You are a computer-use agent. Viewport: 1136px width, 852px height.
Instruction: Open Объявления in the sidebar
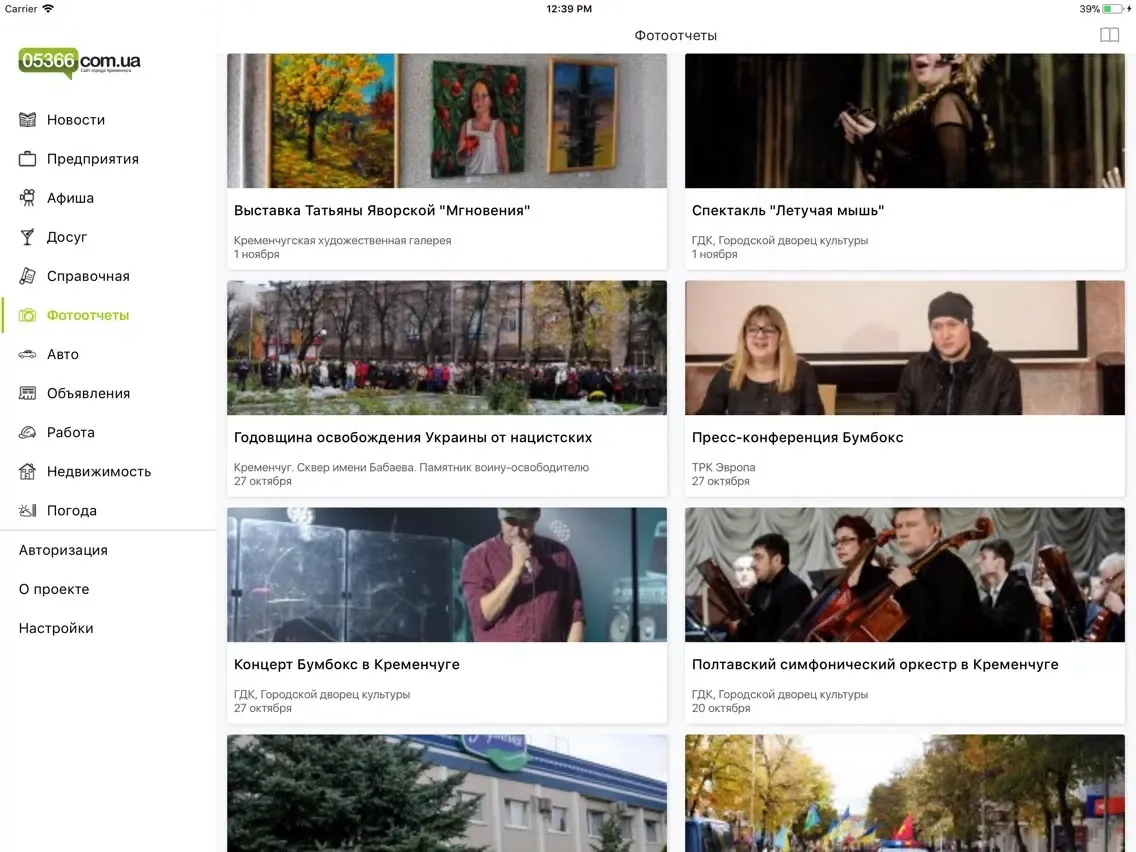(x=88, y=393)
